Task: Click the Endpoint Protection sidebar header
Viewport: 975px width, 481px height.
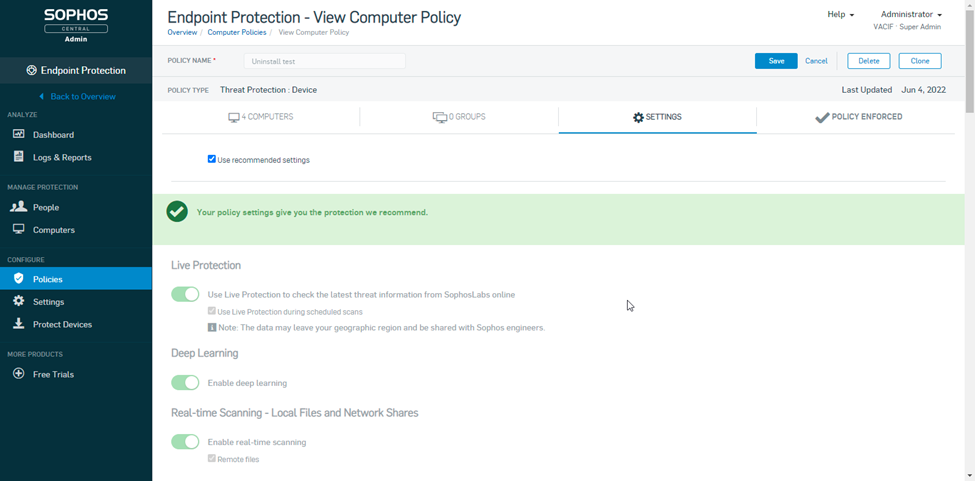Action: point(76,70)
